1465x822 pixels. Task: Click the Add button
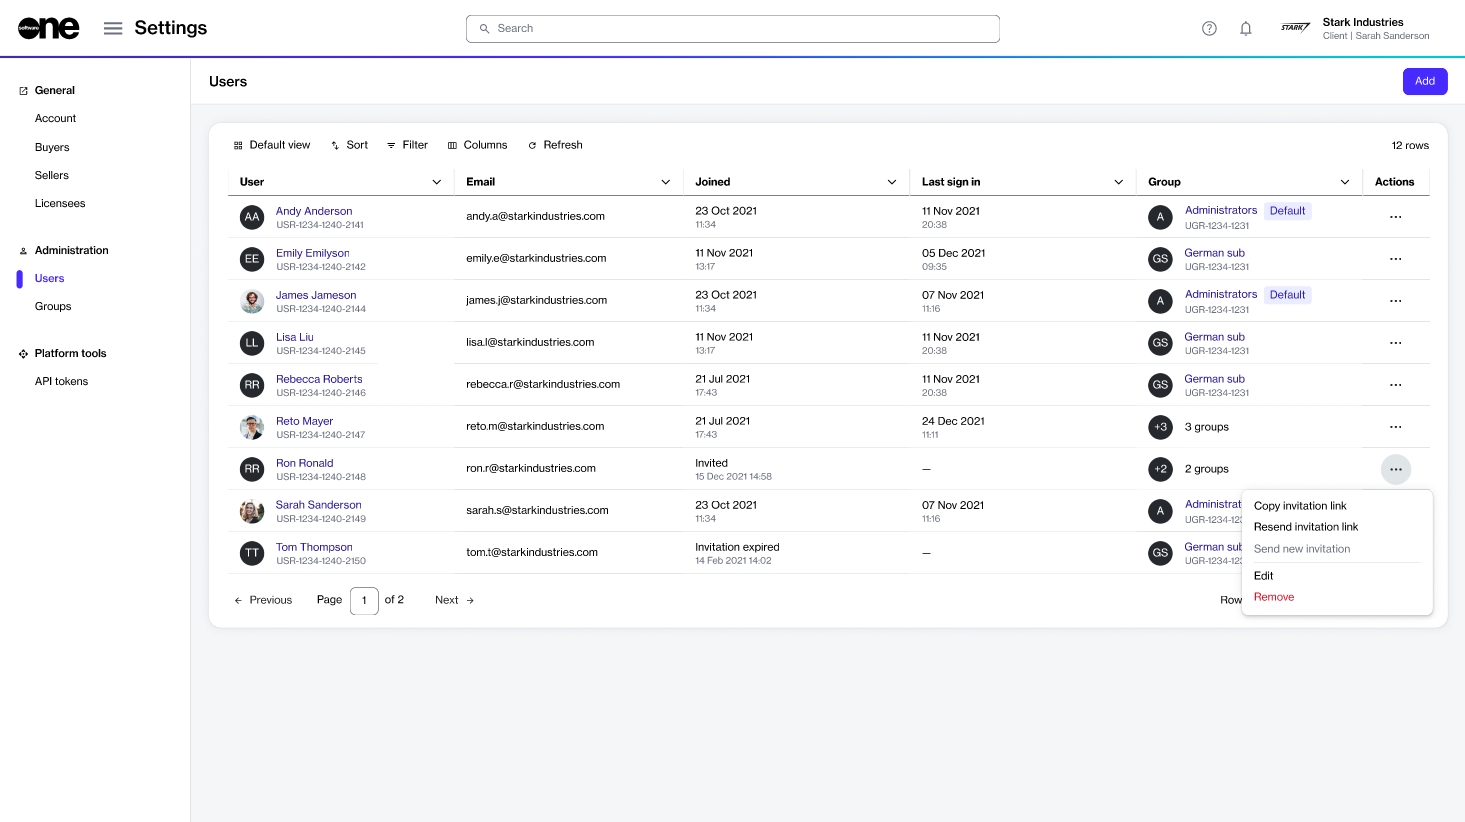point(1424,81)
